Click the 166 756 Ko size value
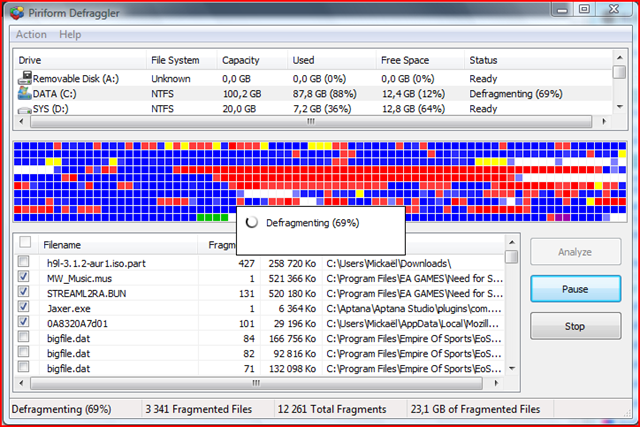Viewport: 640px width, 427px height. pyautogui.click(x=292, y=339)
